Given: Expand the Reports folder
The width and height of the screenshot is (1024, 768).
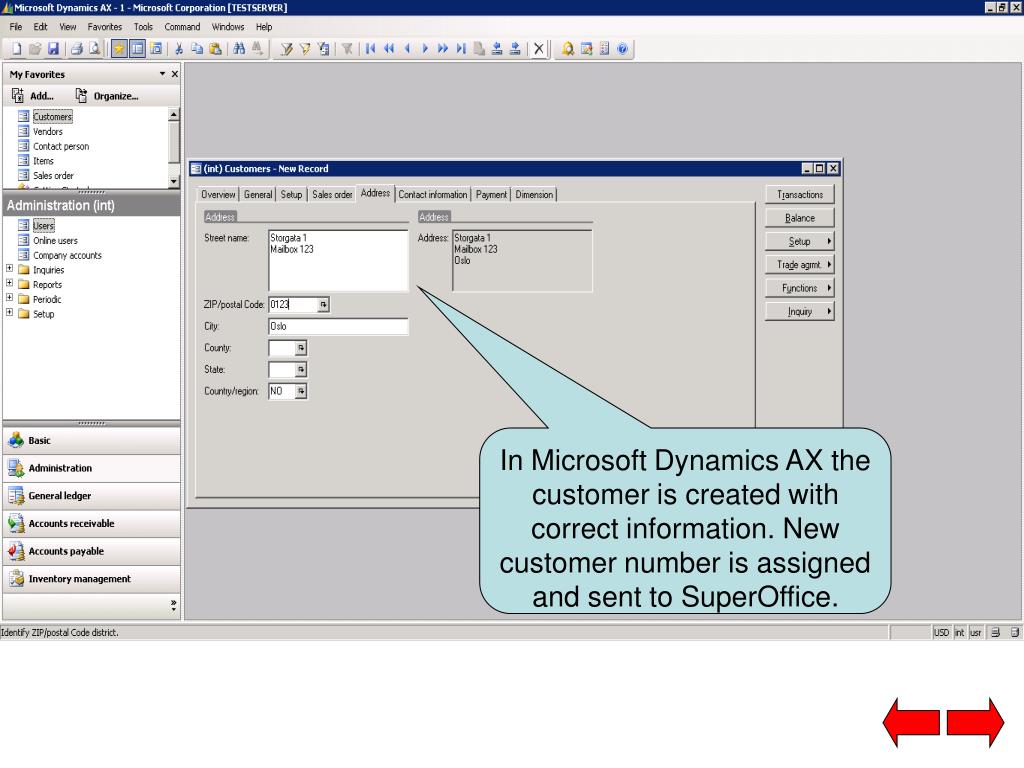Looking at the screenshot, I should (x=9, y=283).
